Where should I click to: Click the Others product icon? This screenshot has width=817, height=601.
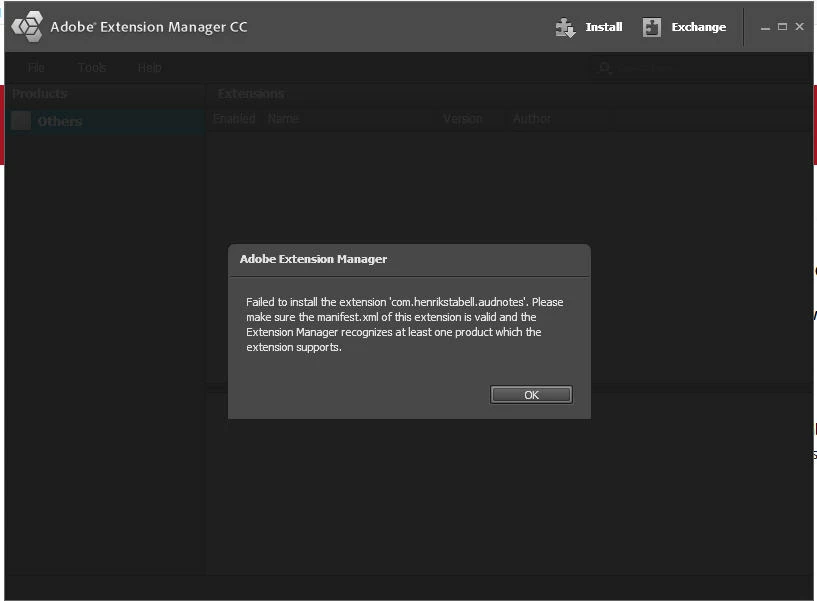pyautogui.click(x=21, y=121)
